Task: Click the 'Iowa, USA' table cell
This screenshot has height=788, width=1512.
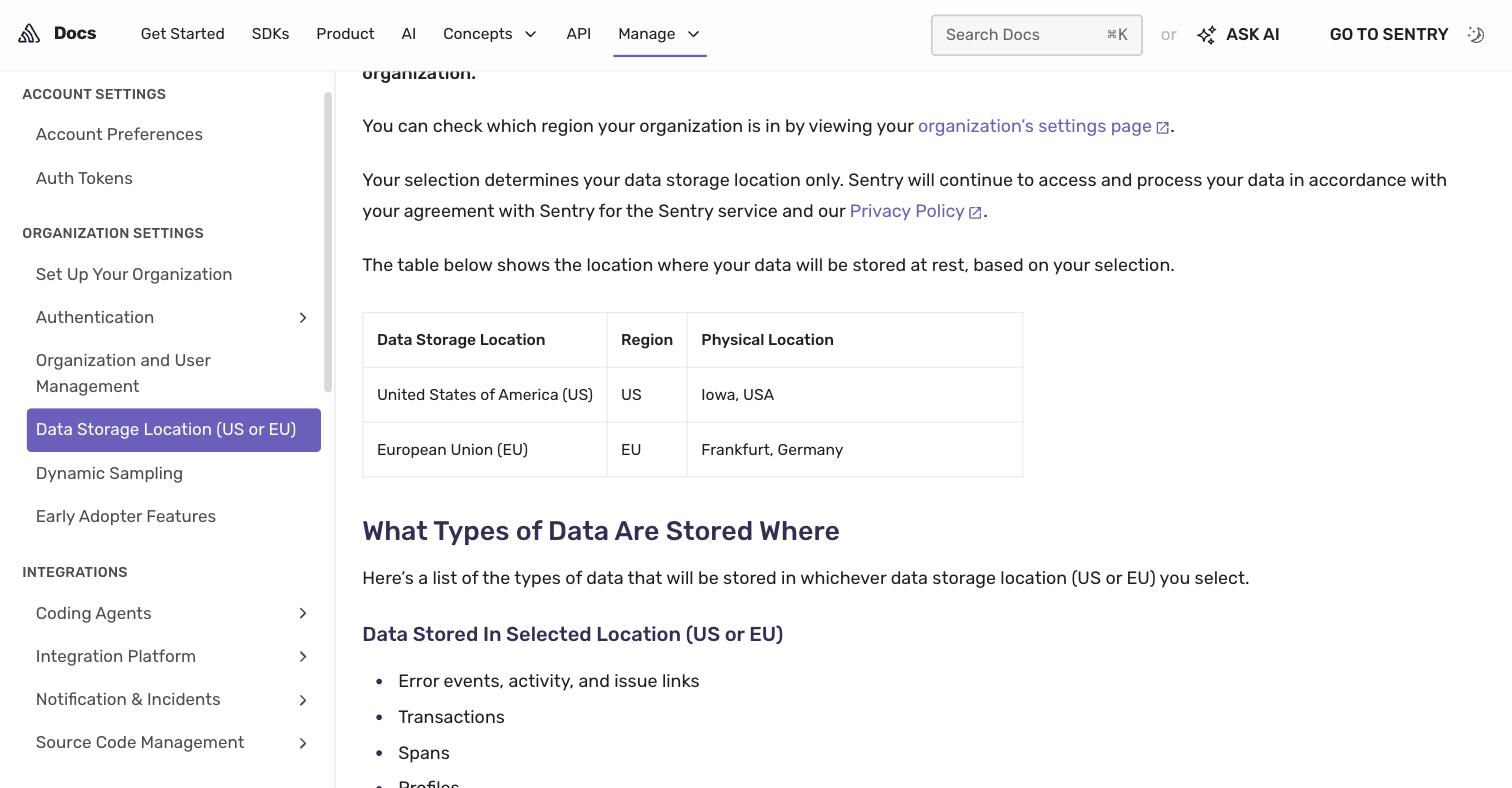Action: coord(855,395)
